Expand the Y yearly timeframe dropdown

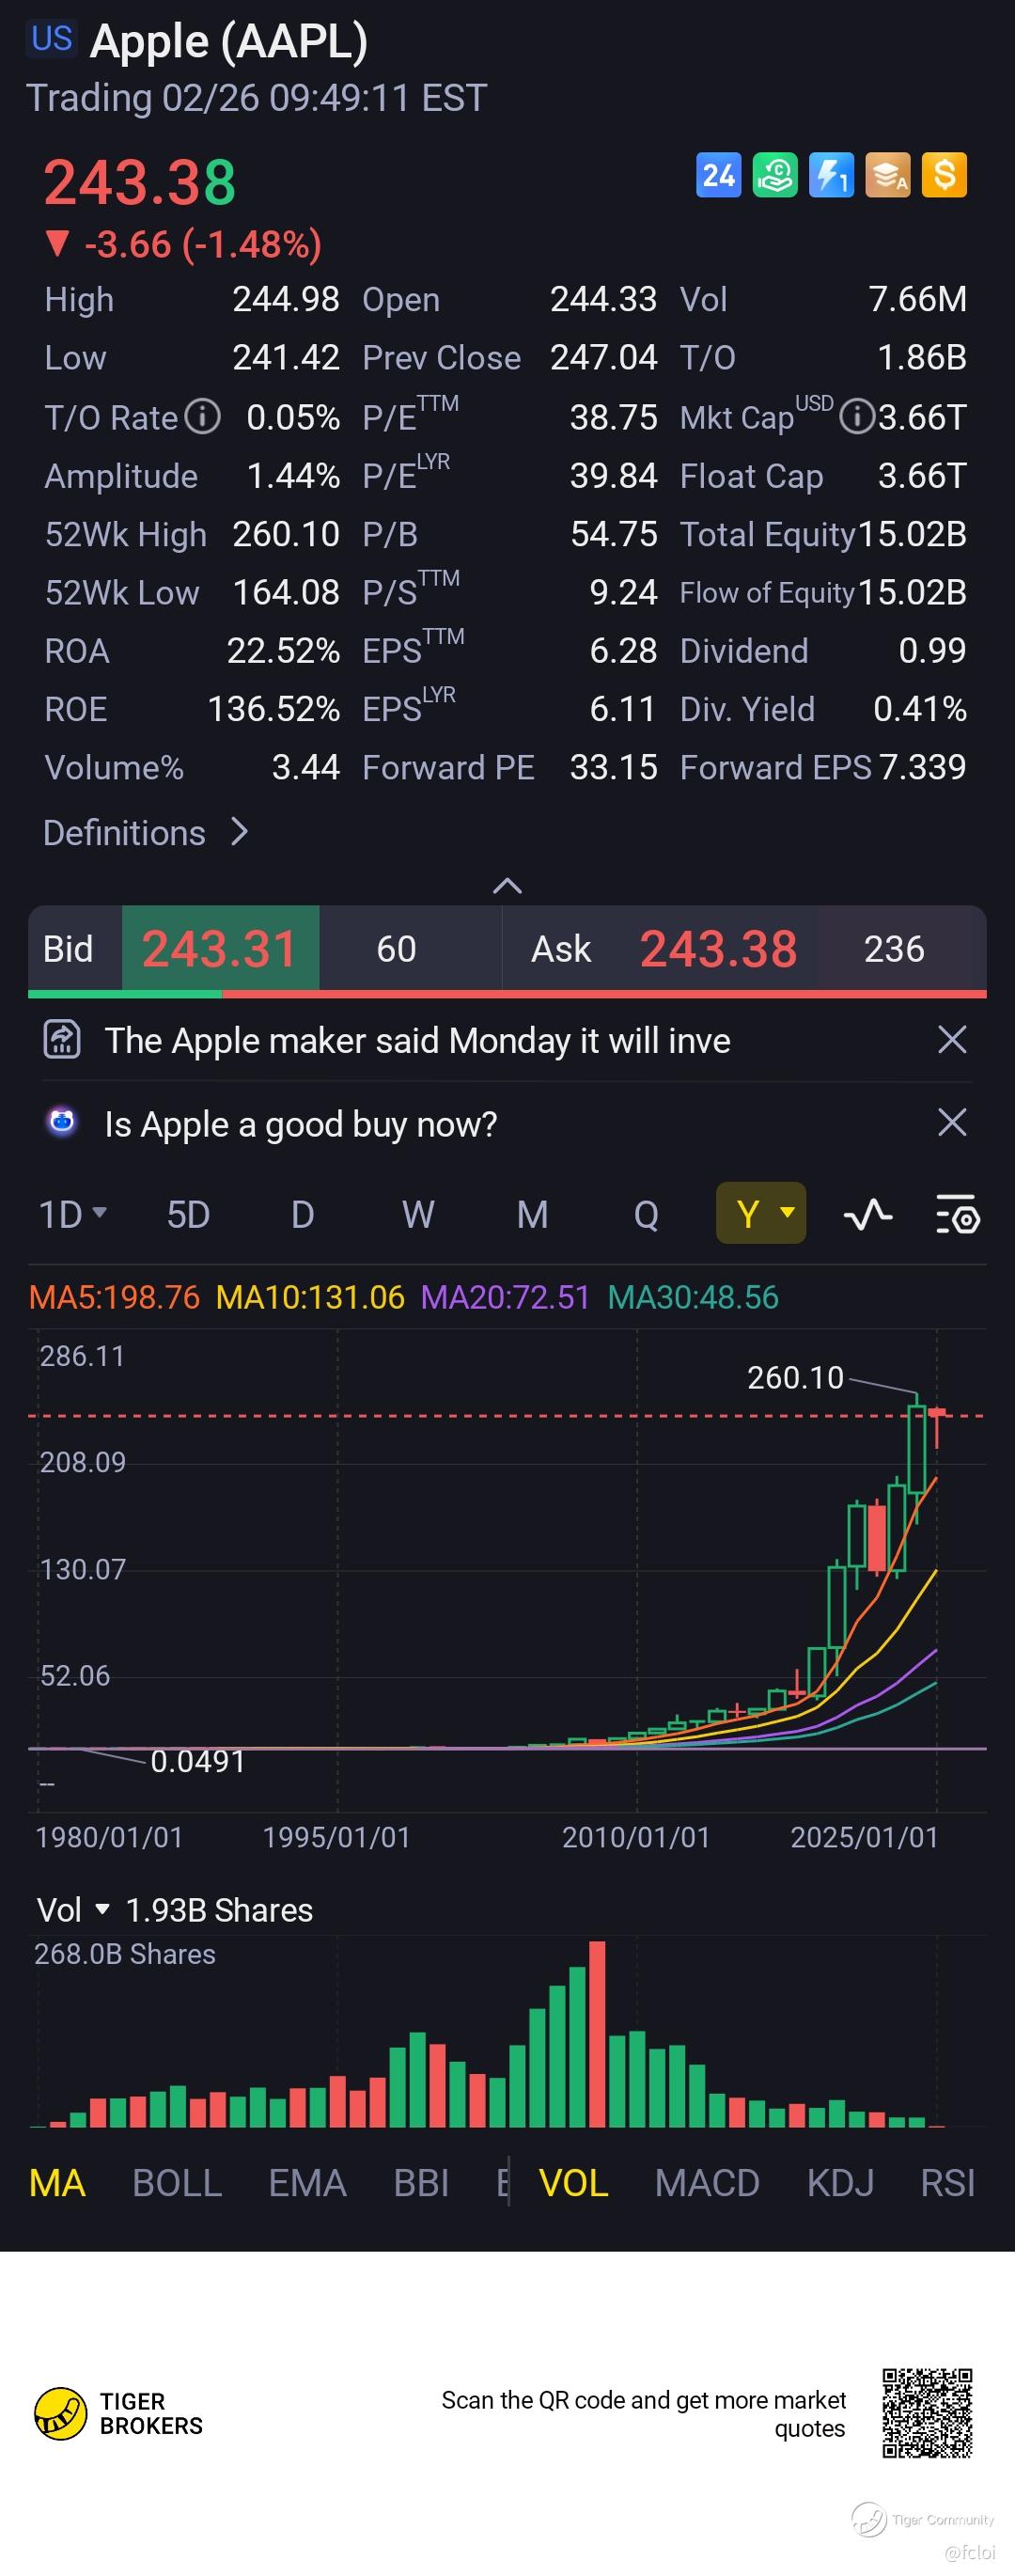761,1213
